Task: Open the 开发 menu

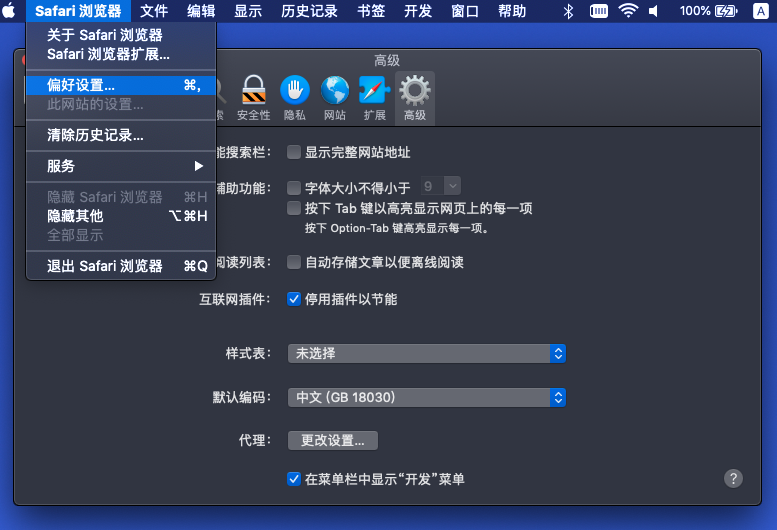Action: point(418,11)
